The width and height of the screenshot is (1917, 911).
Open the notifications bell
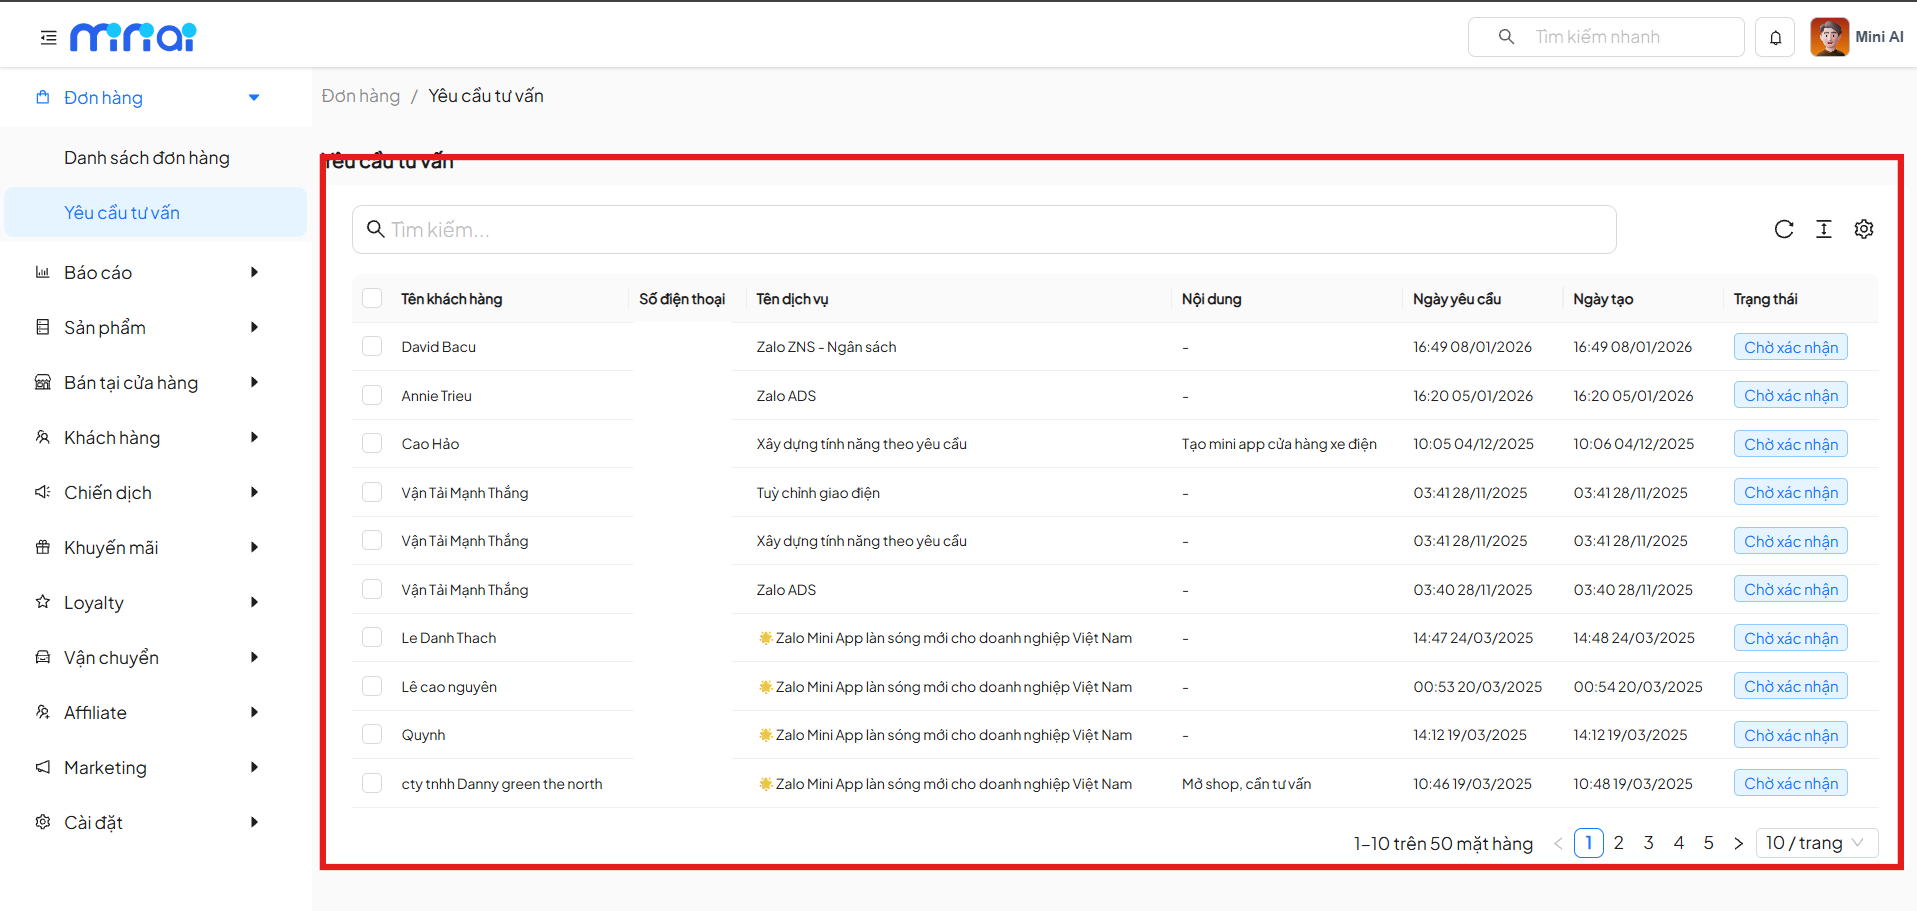click(x=1775, y=38)
